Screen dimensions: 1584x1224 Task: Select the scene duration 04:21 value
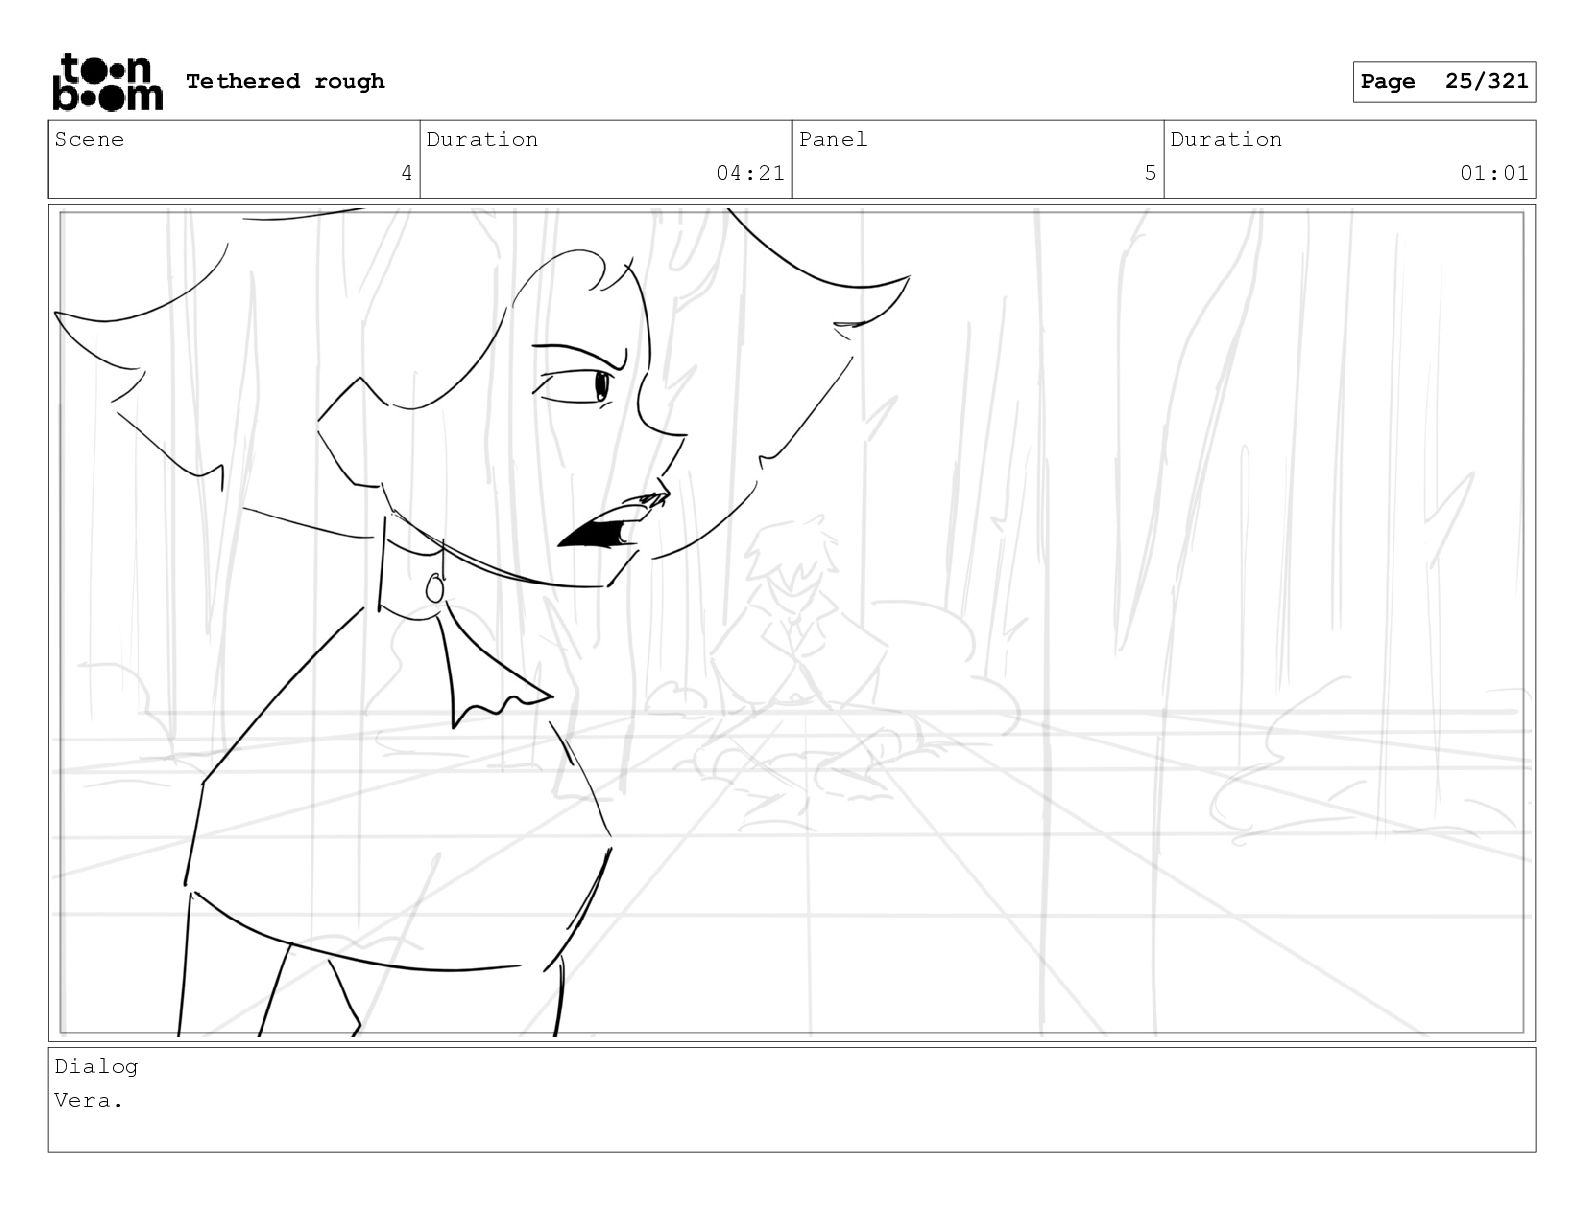[x=750, y=174]
